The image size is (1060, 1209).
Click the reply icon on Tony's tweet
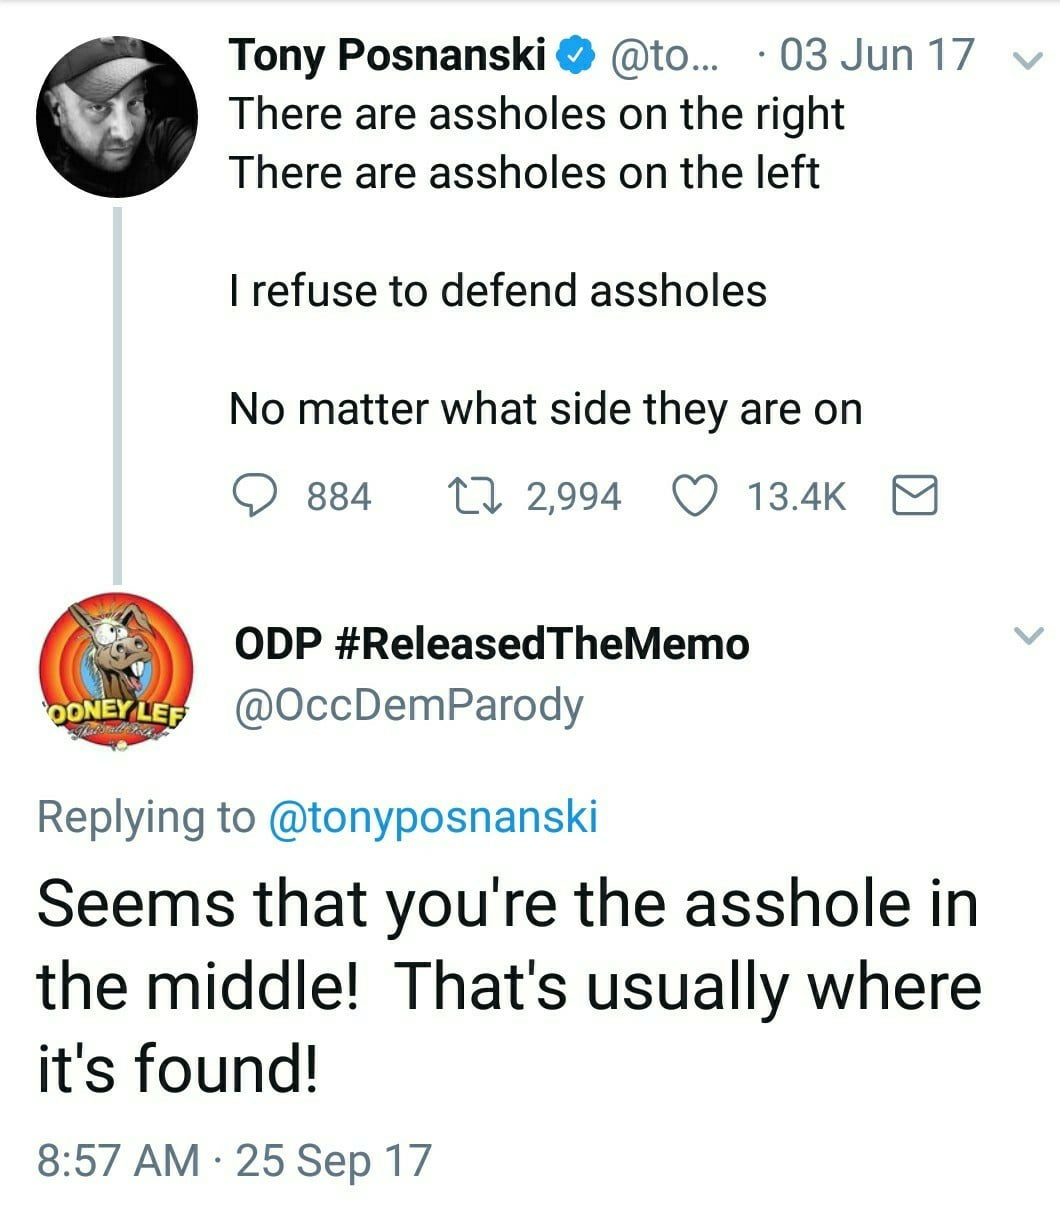point(256,494)
